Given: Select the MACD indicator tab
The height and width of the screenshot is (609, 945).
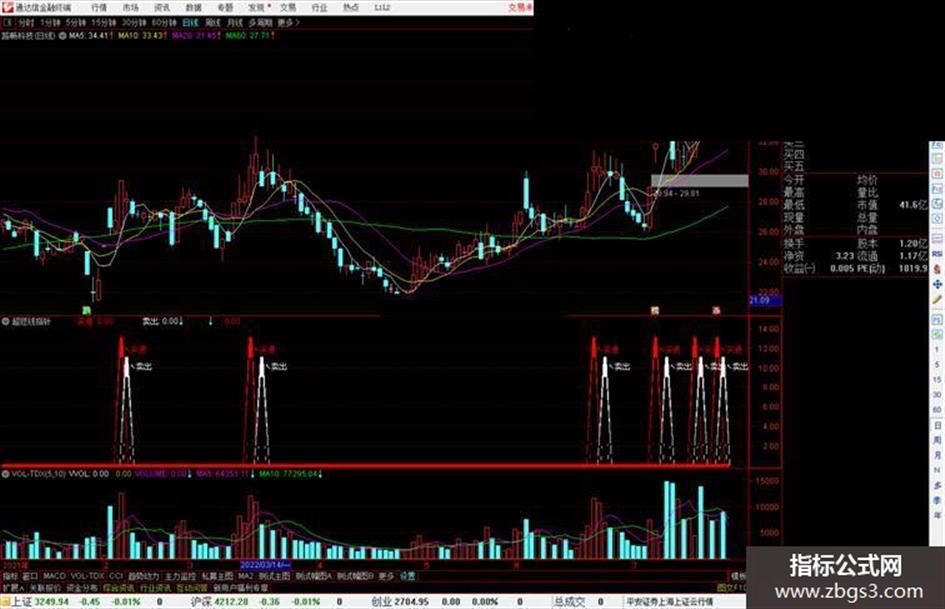Looking at the screenshot, I should (x=54, y=576).
